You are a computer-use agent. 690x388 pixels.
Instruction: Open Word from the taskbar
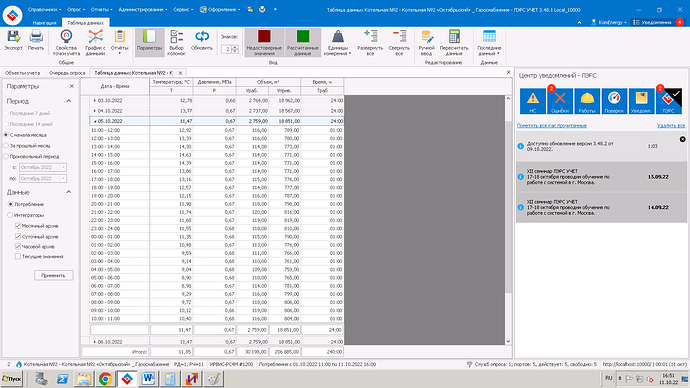click(x=148, y=379)
